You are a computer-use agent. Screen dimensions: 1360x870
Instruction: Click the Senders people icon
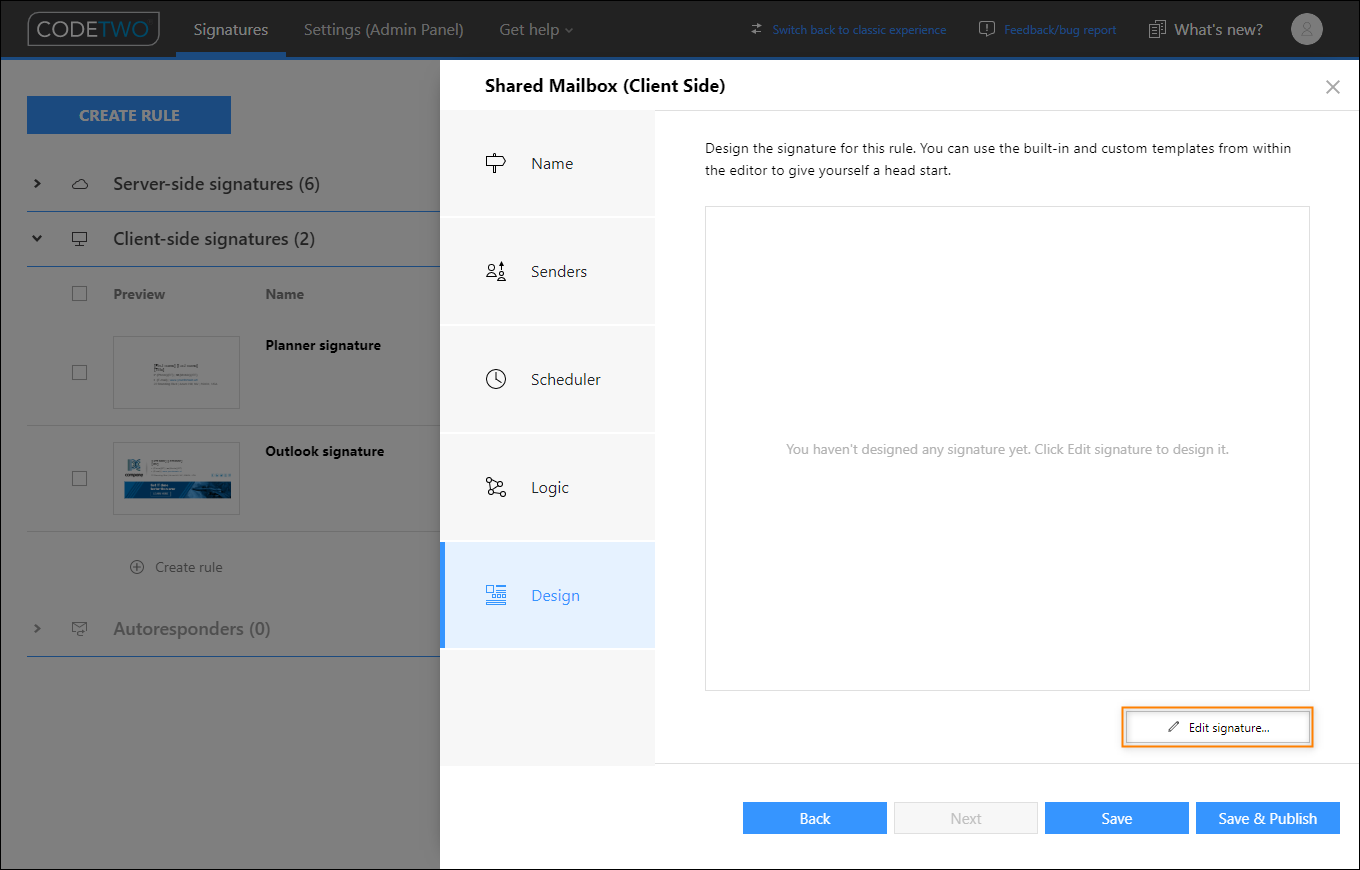496,271
